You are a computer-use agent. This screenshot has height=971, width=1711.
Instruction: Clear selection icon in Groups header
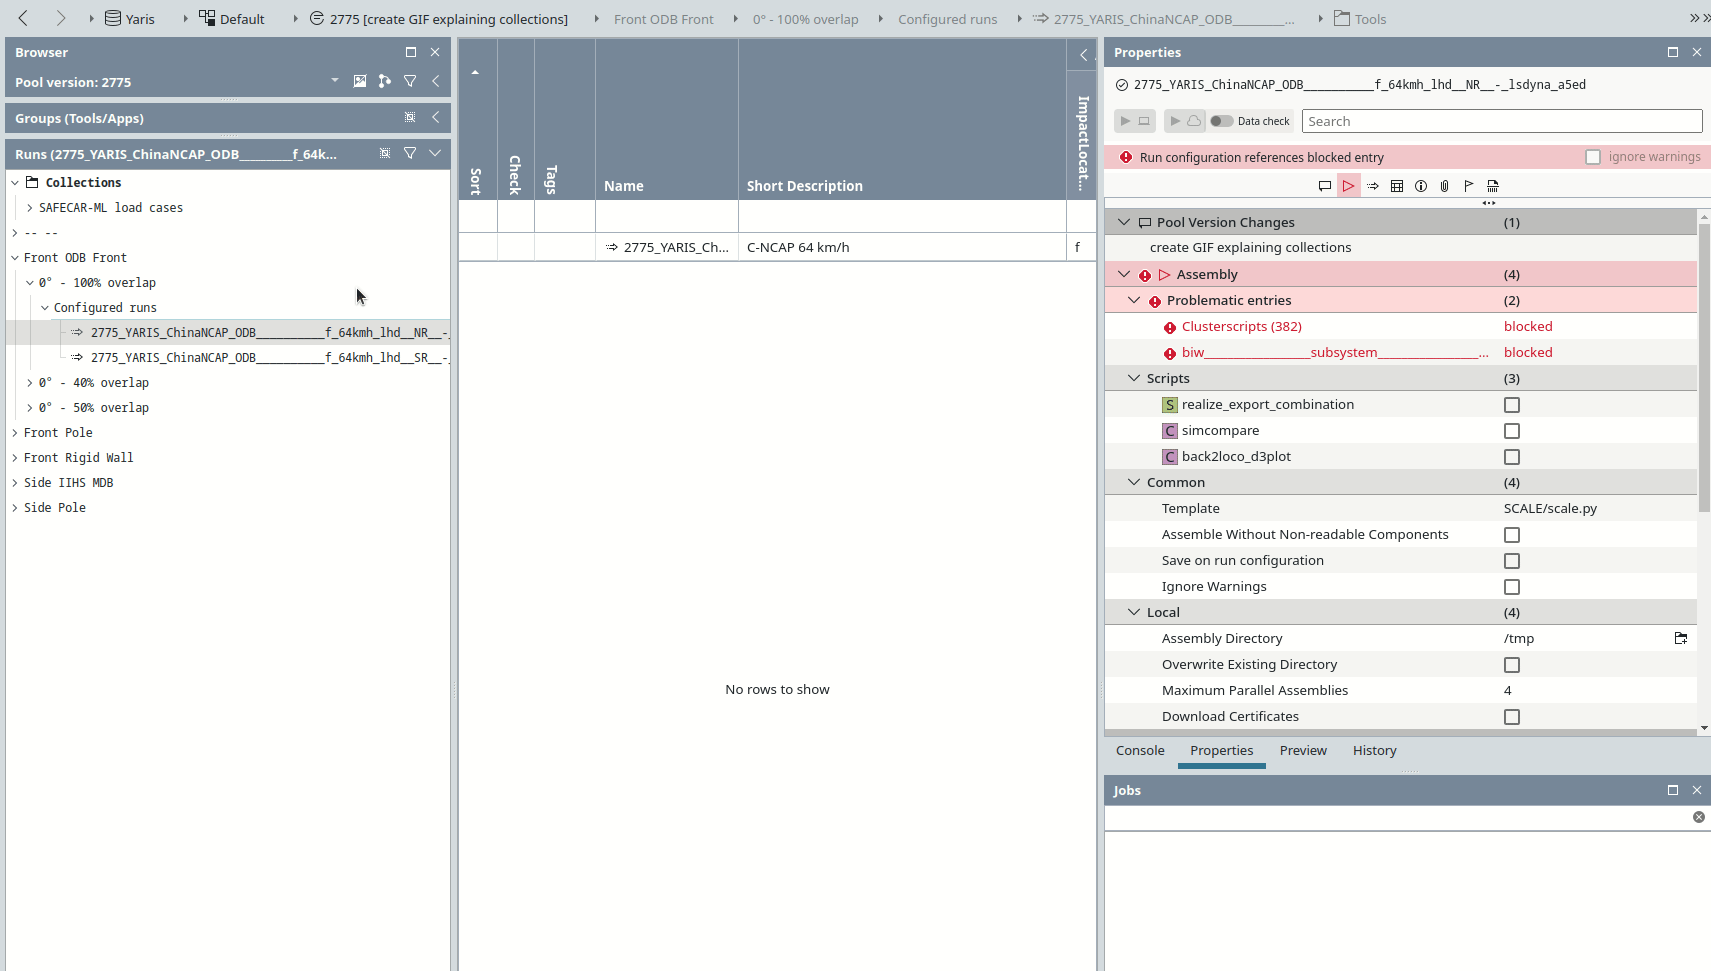410,117
